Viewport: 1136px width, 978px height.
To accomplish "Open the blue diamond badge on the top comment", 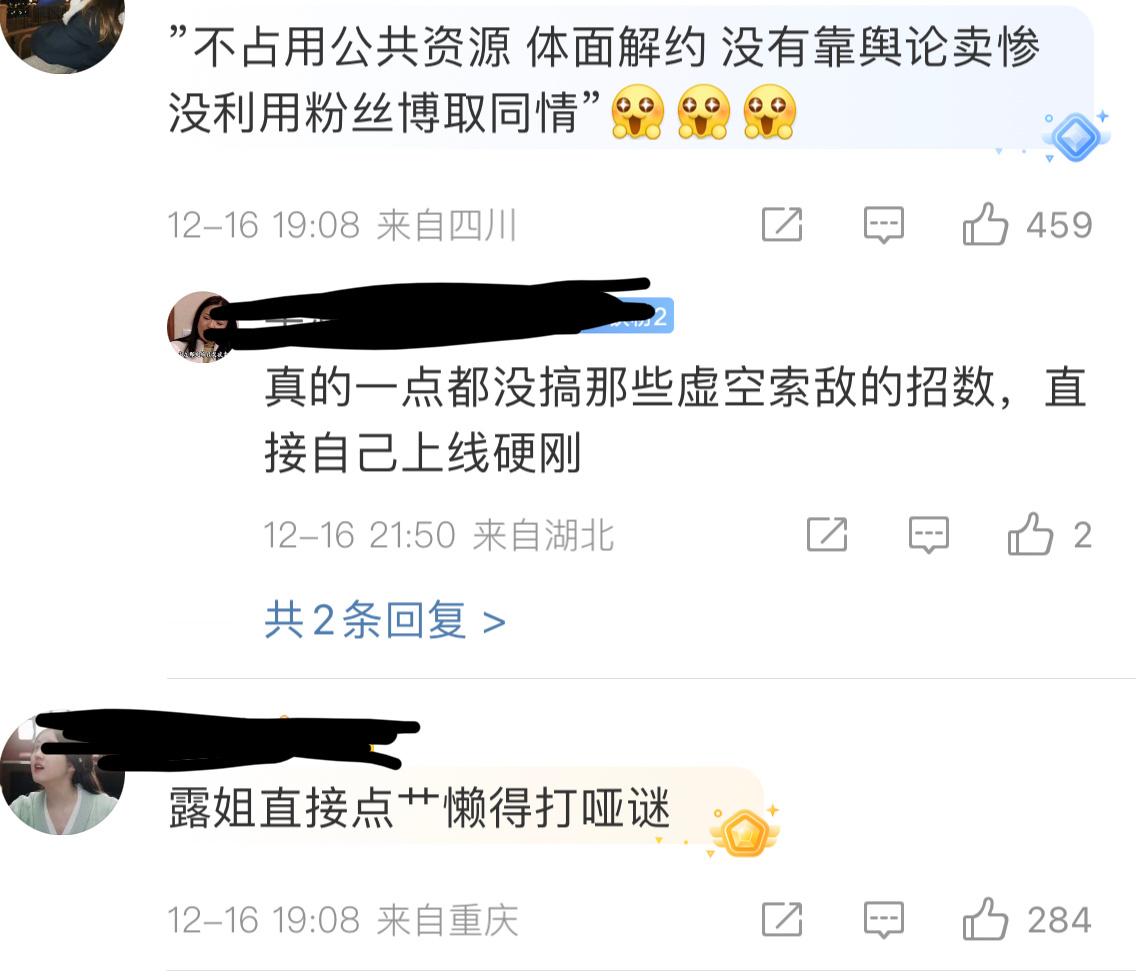I will [1075, 136].
